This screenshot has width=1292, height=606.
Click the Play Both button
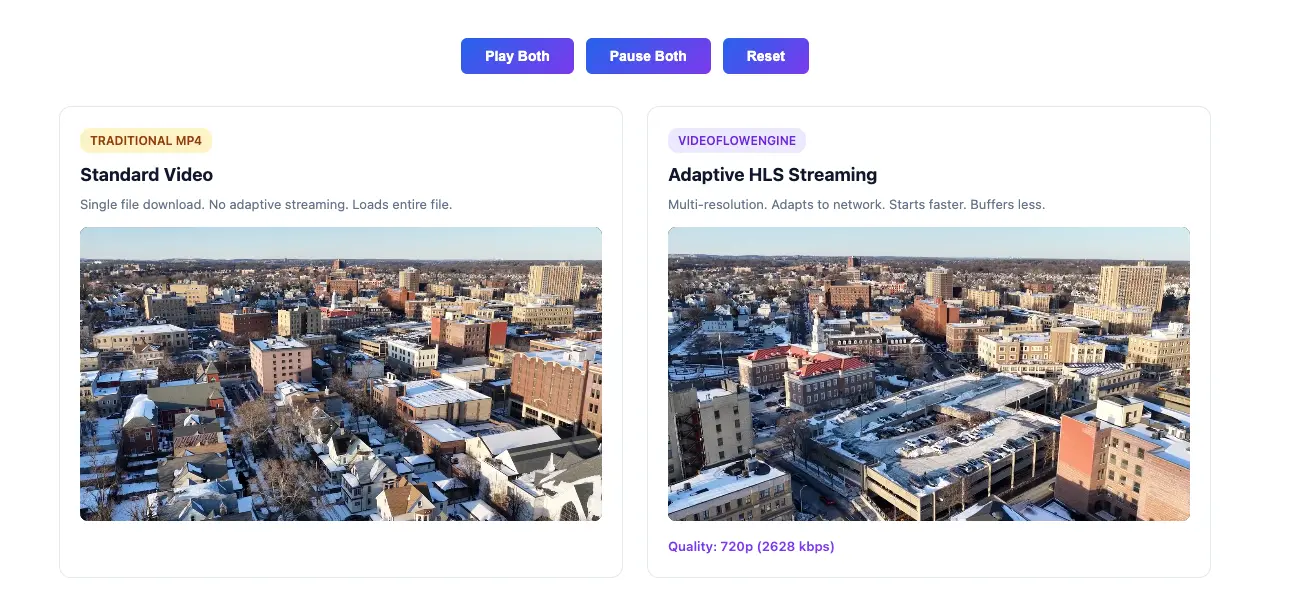click(517, 56)
